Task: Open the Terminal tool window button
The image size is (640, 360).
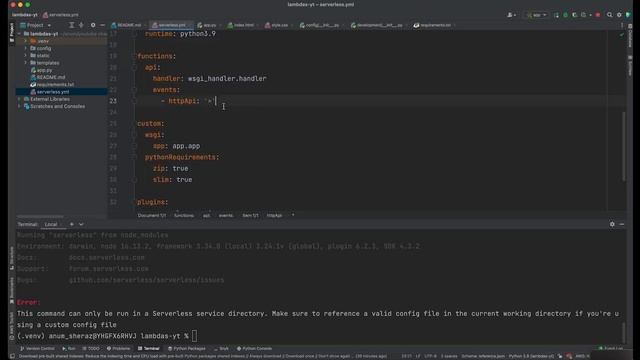Action: (148, 349)
